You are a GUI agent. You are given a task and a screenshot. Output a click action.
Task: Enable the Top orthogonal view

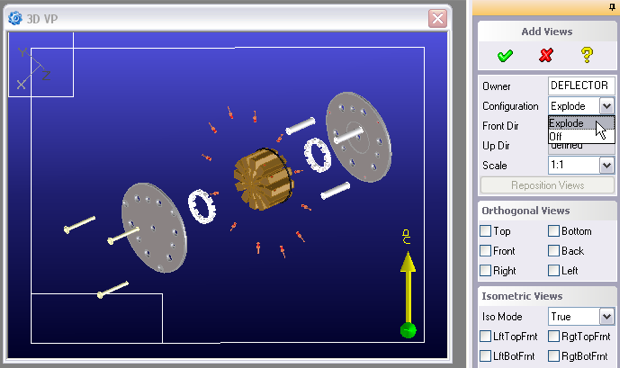coord(485,231)
